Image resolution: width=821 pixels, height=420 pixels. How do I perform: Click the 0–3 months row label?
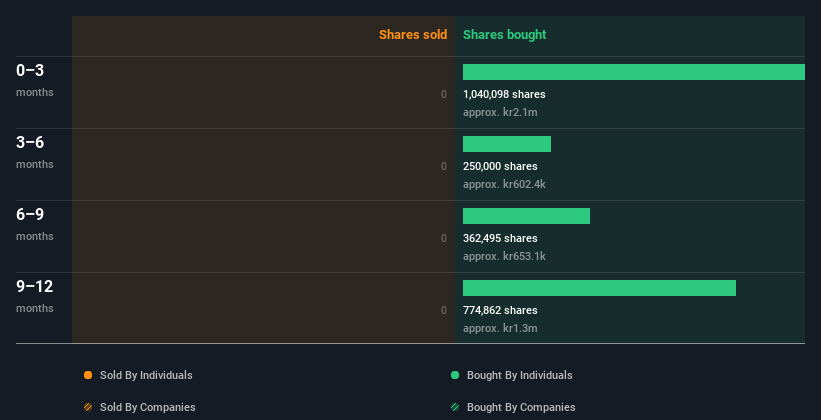[x=35, y=80]
